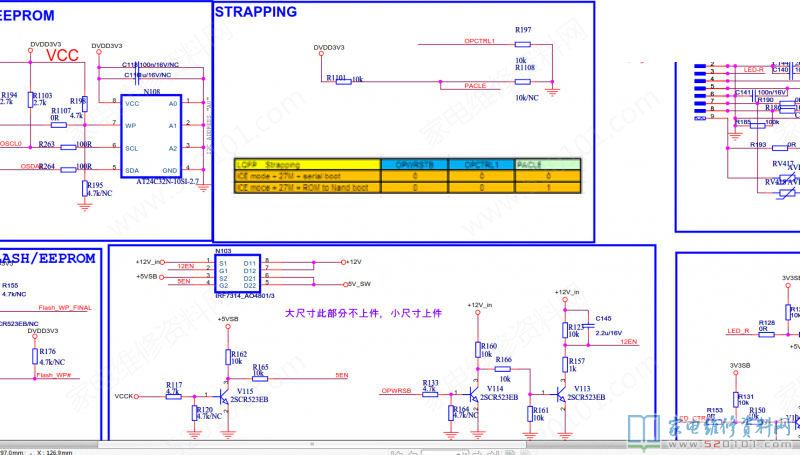The image size is (800, 455).
Task: Select the red VCC label
Action: [x=62, y=56]
